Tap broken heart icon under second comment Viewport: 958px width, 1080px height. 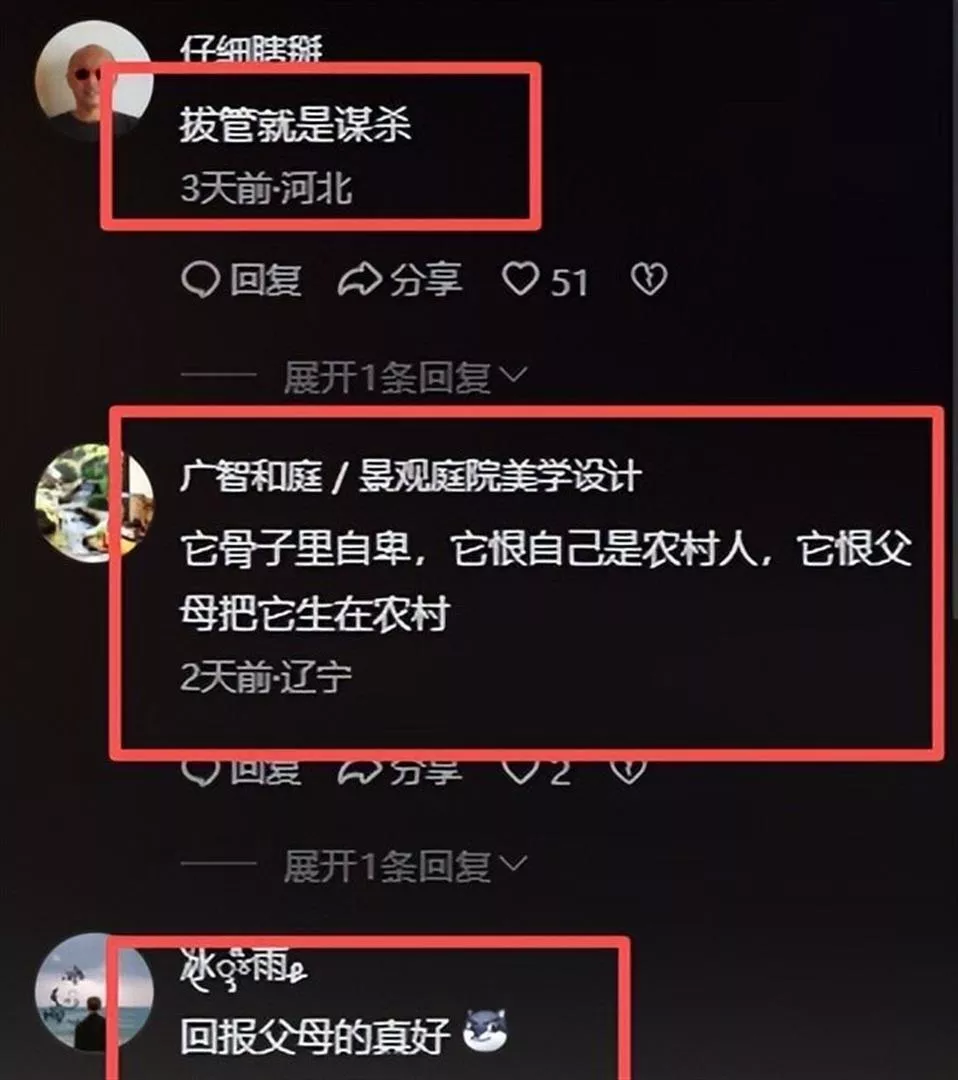tap(628, 771)
